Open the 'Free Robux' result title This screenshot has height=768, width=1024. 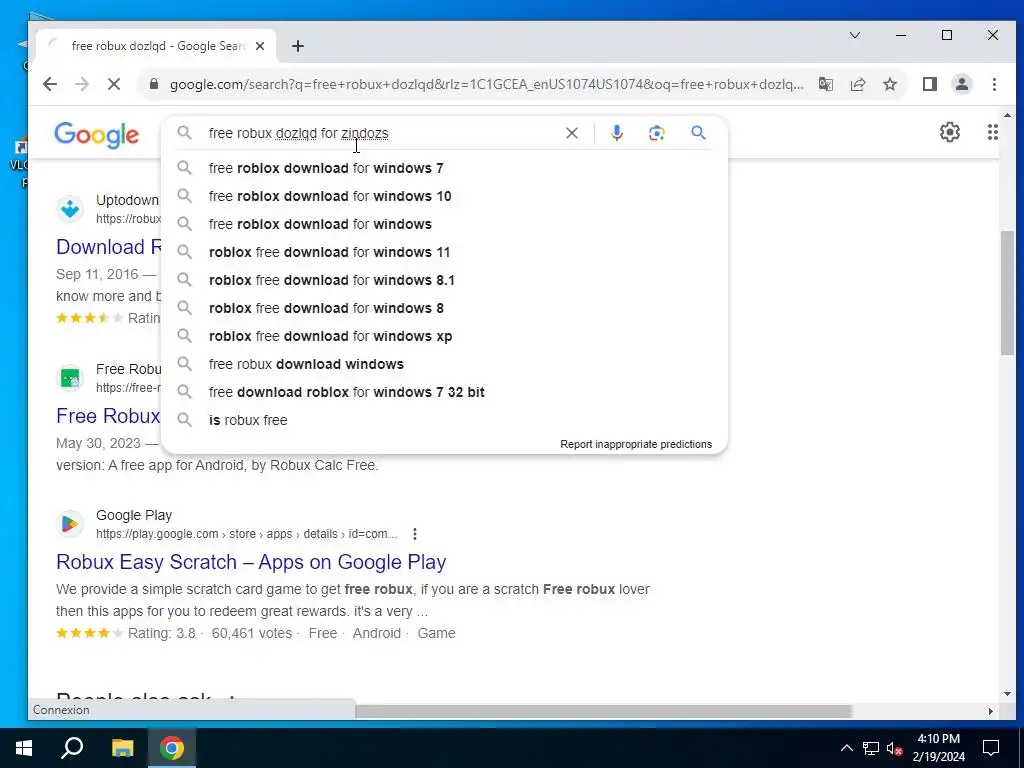point(108,416)
